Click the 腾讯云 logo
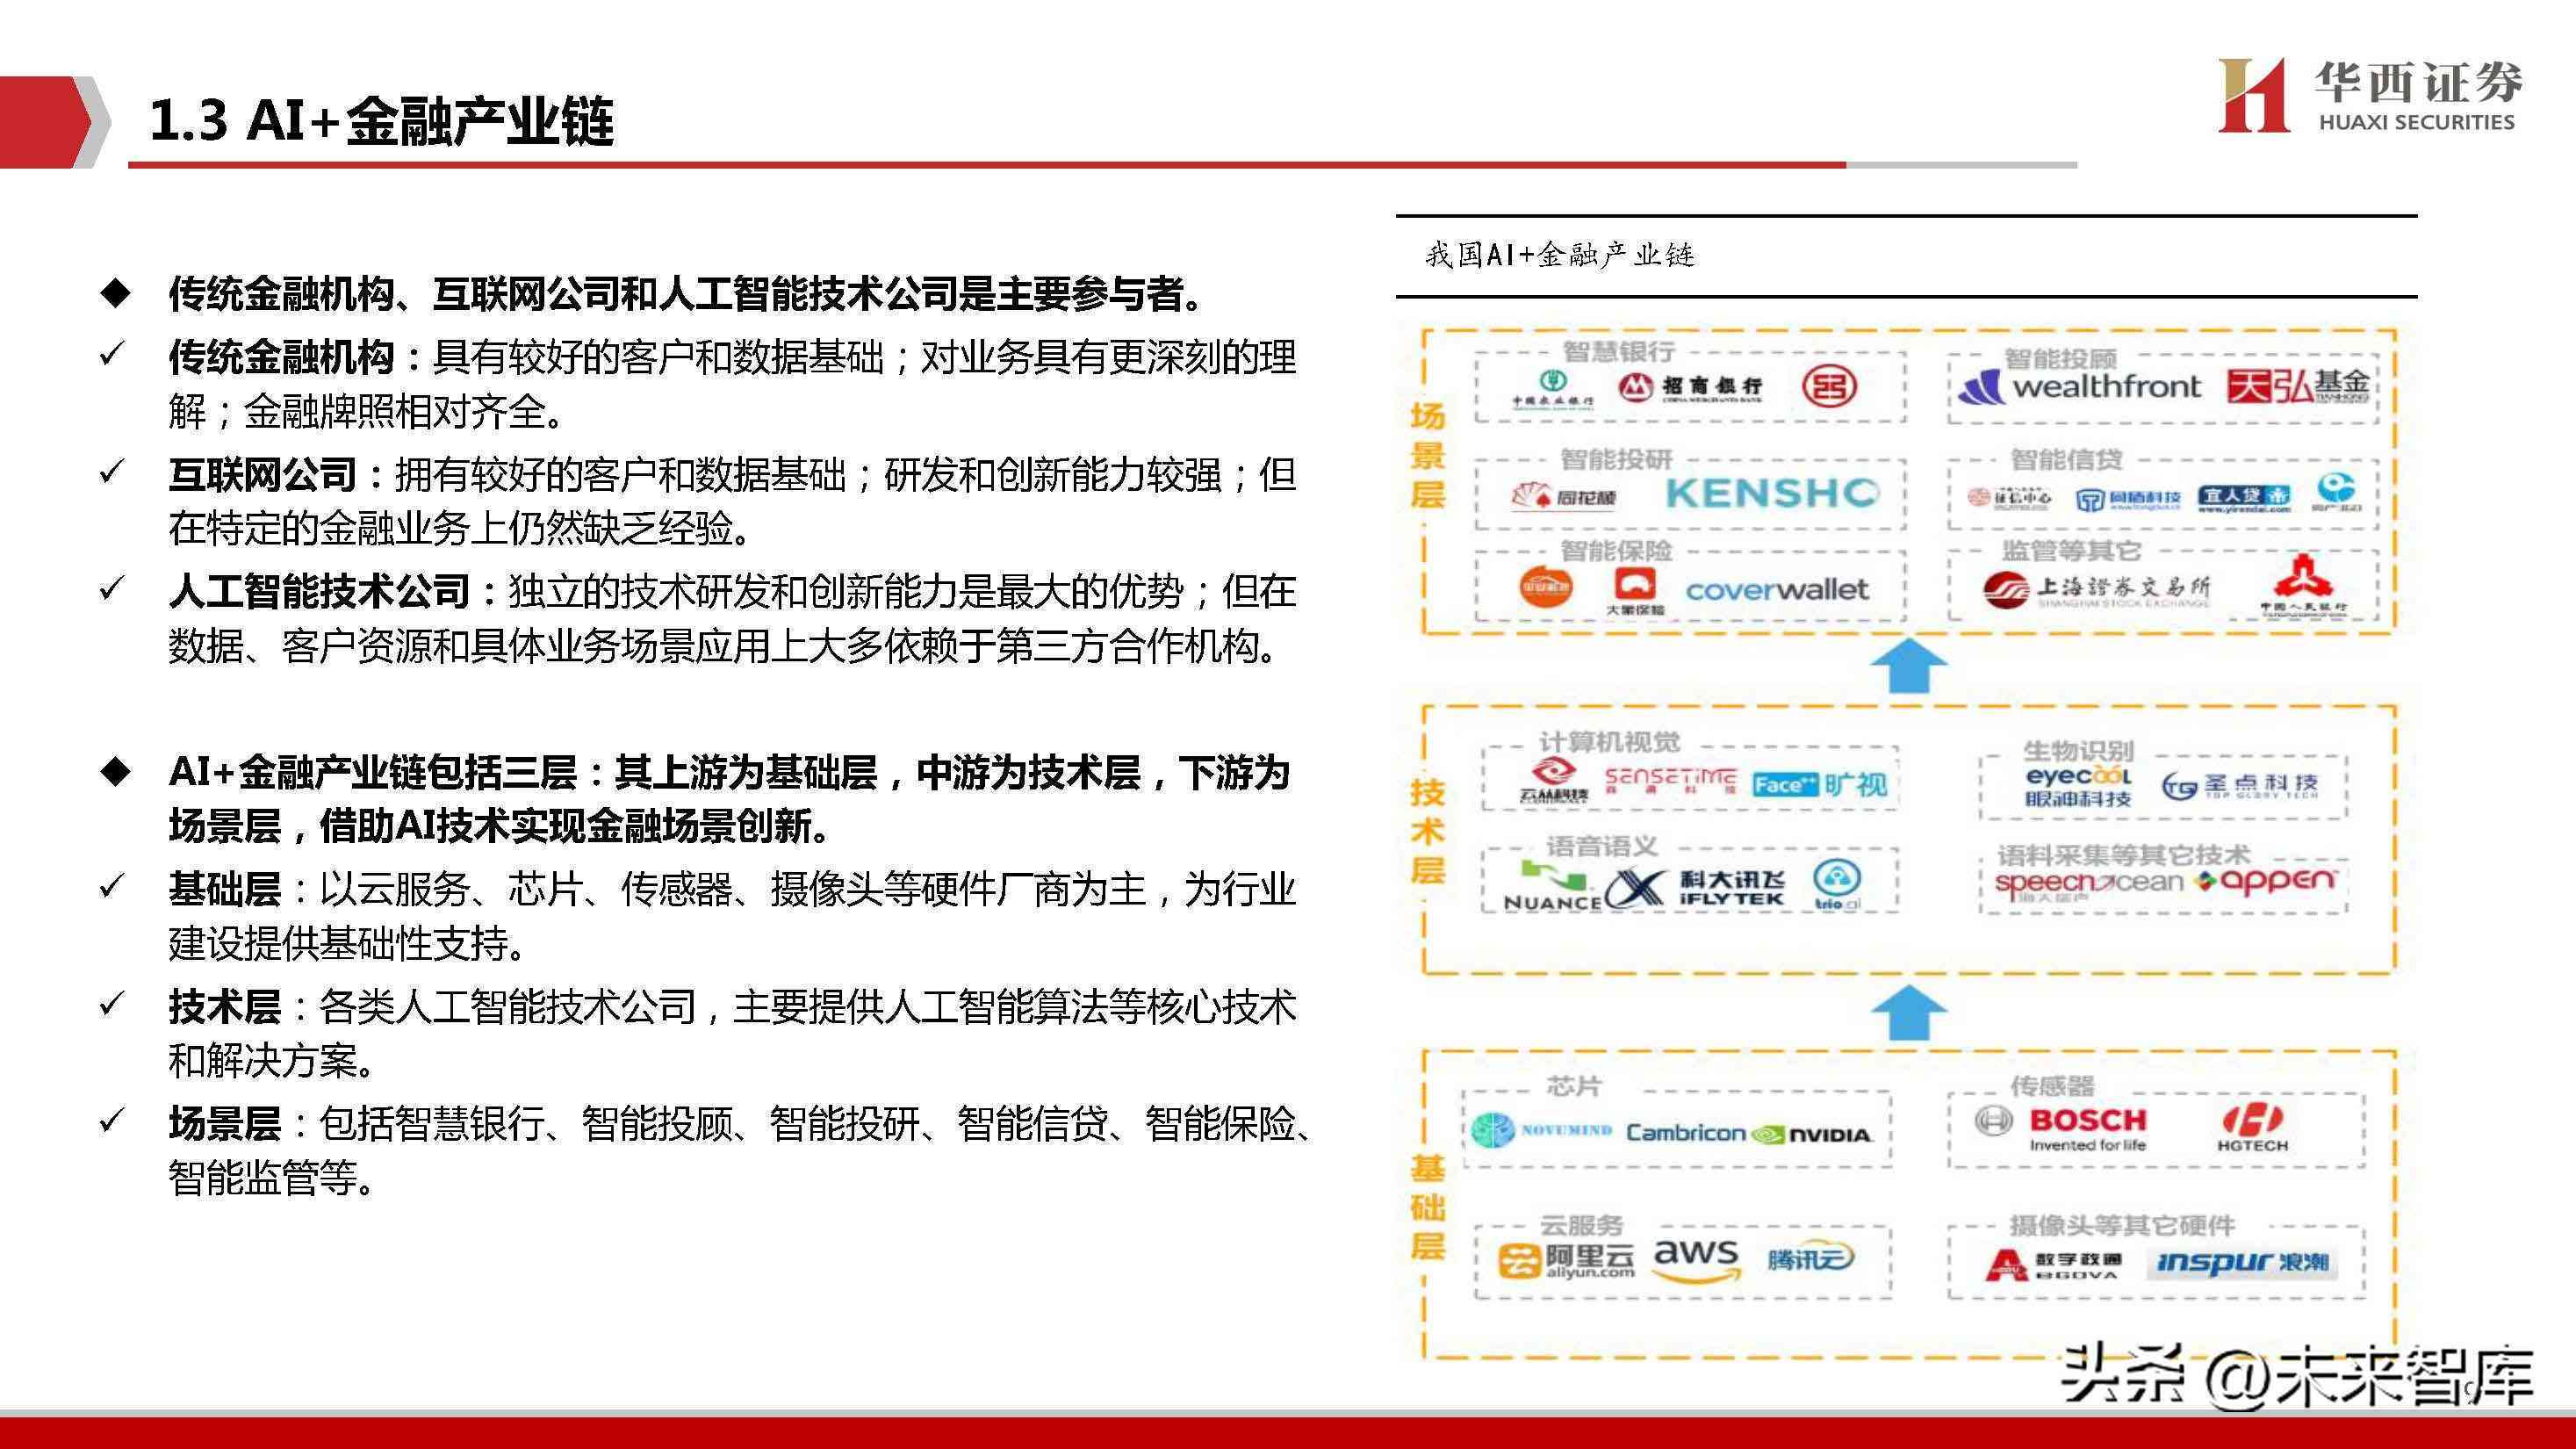2576x1449 pixels. pyautogui.click(x=1810, y=1258)
